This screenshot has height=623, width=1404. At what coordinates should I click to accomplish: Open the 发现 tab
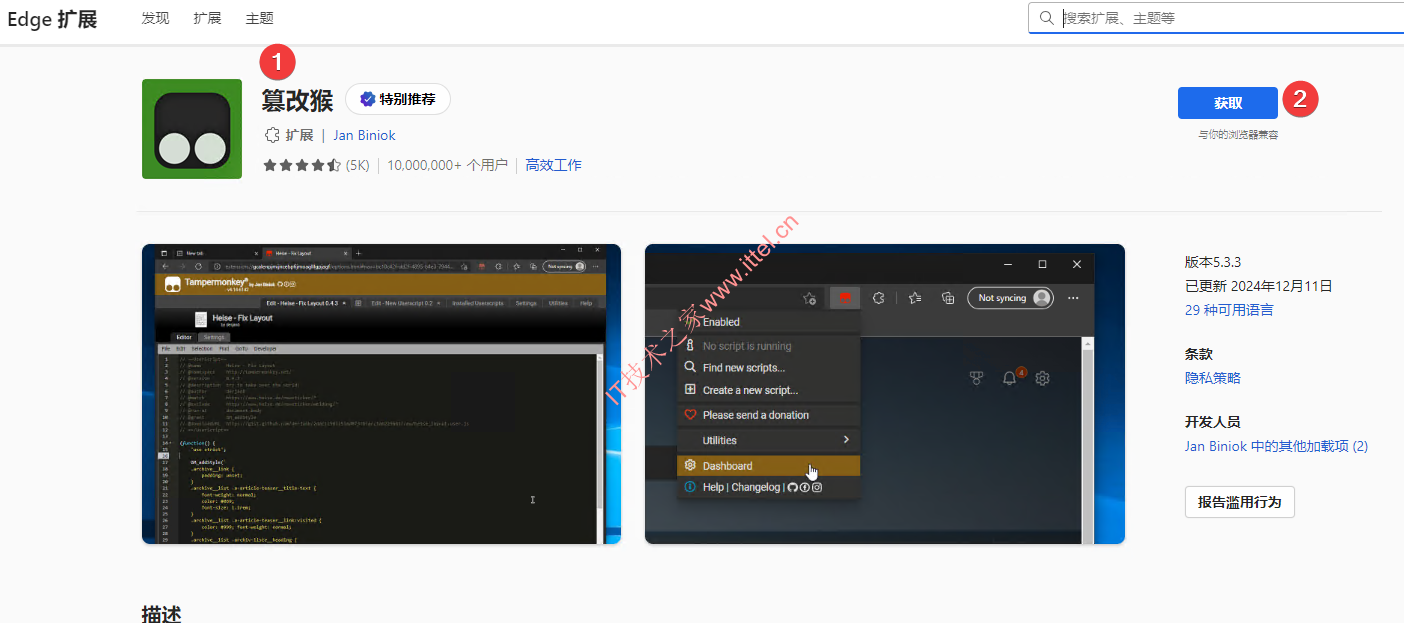click(155, 18)
